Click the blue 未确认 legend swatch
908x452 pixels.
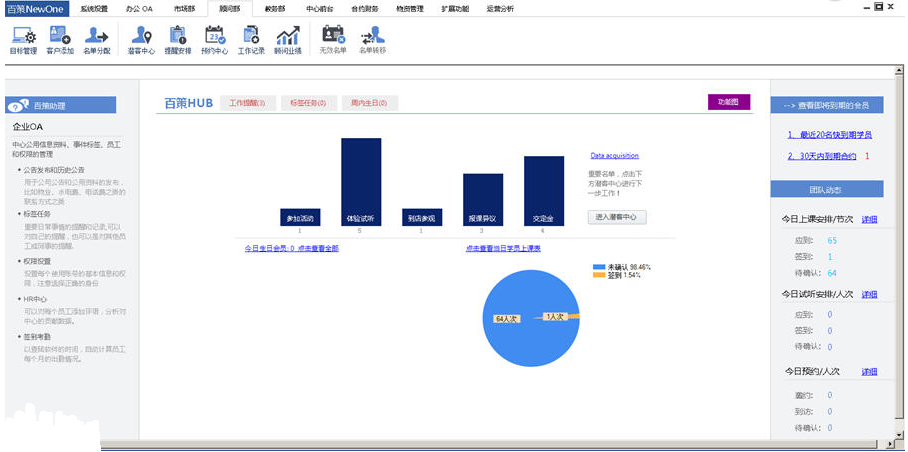[599, 267]
